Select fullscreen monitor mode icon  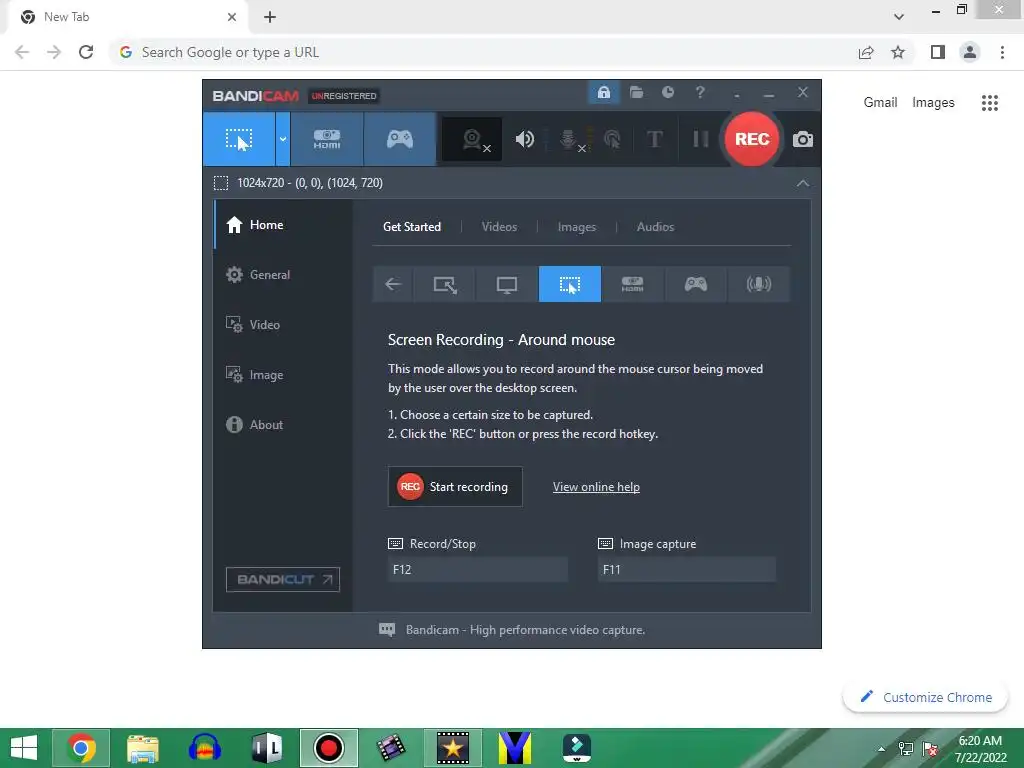(x=507, y=284)
